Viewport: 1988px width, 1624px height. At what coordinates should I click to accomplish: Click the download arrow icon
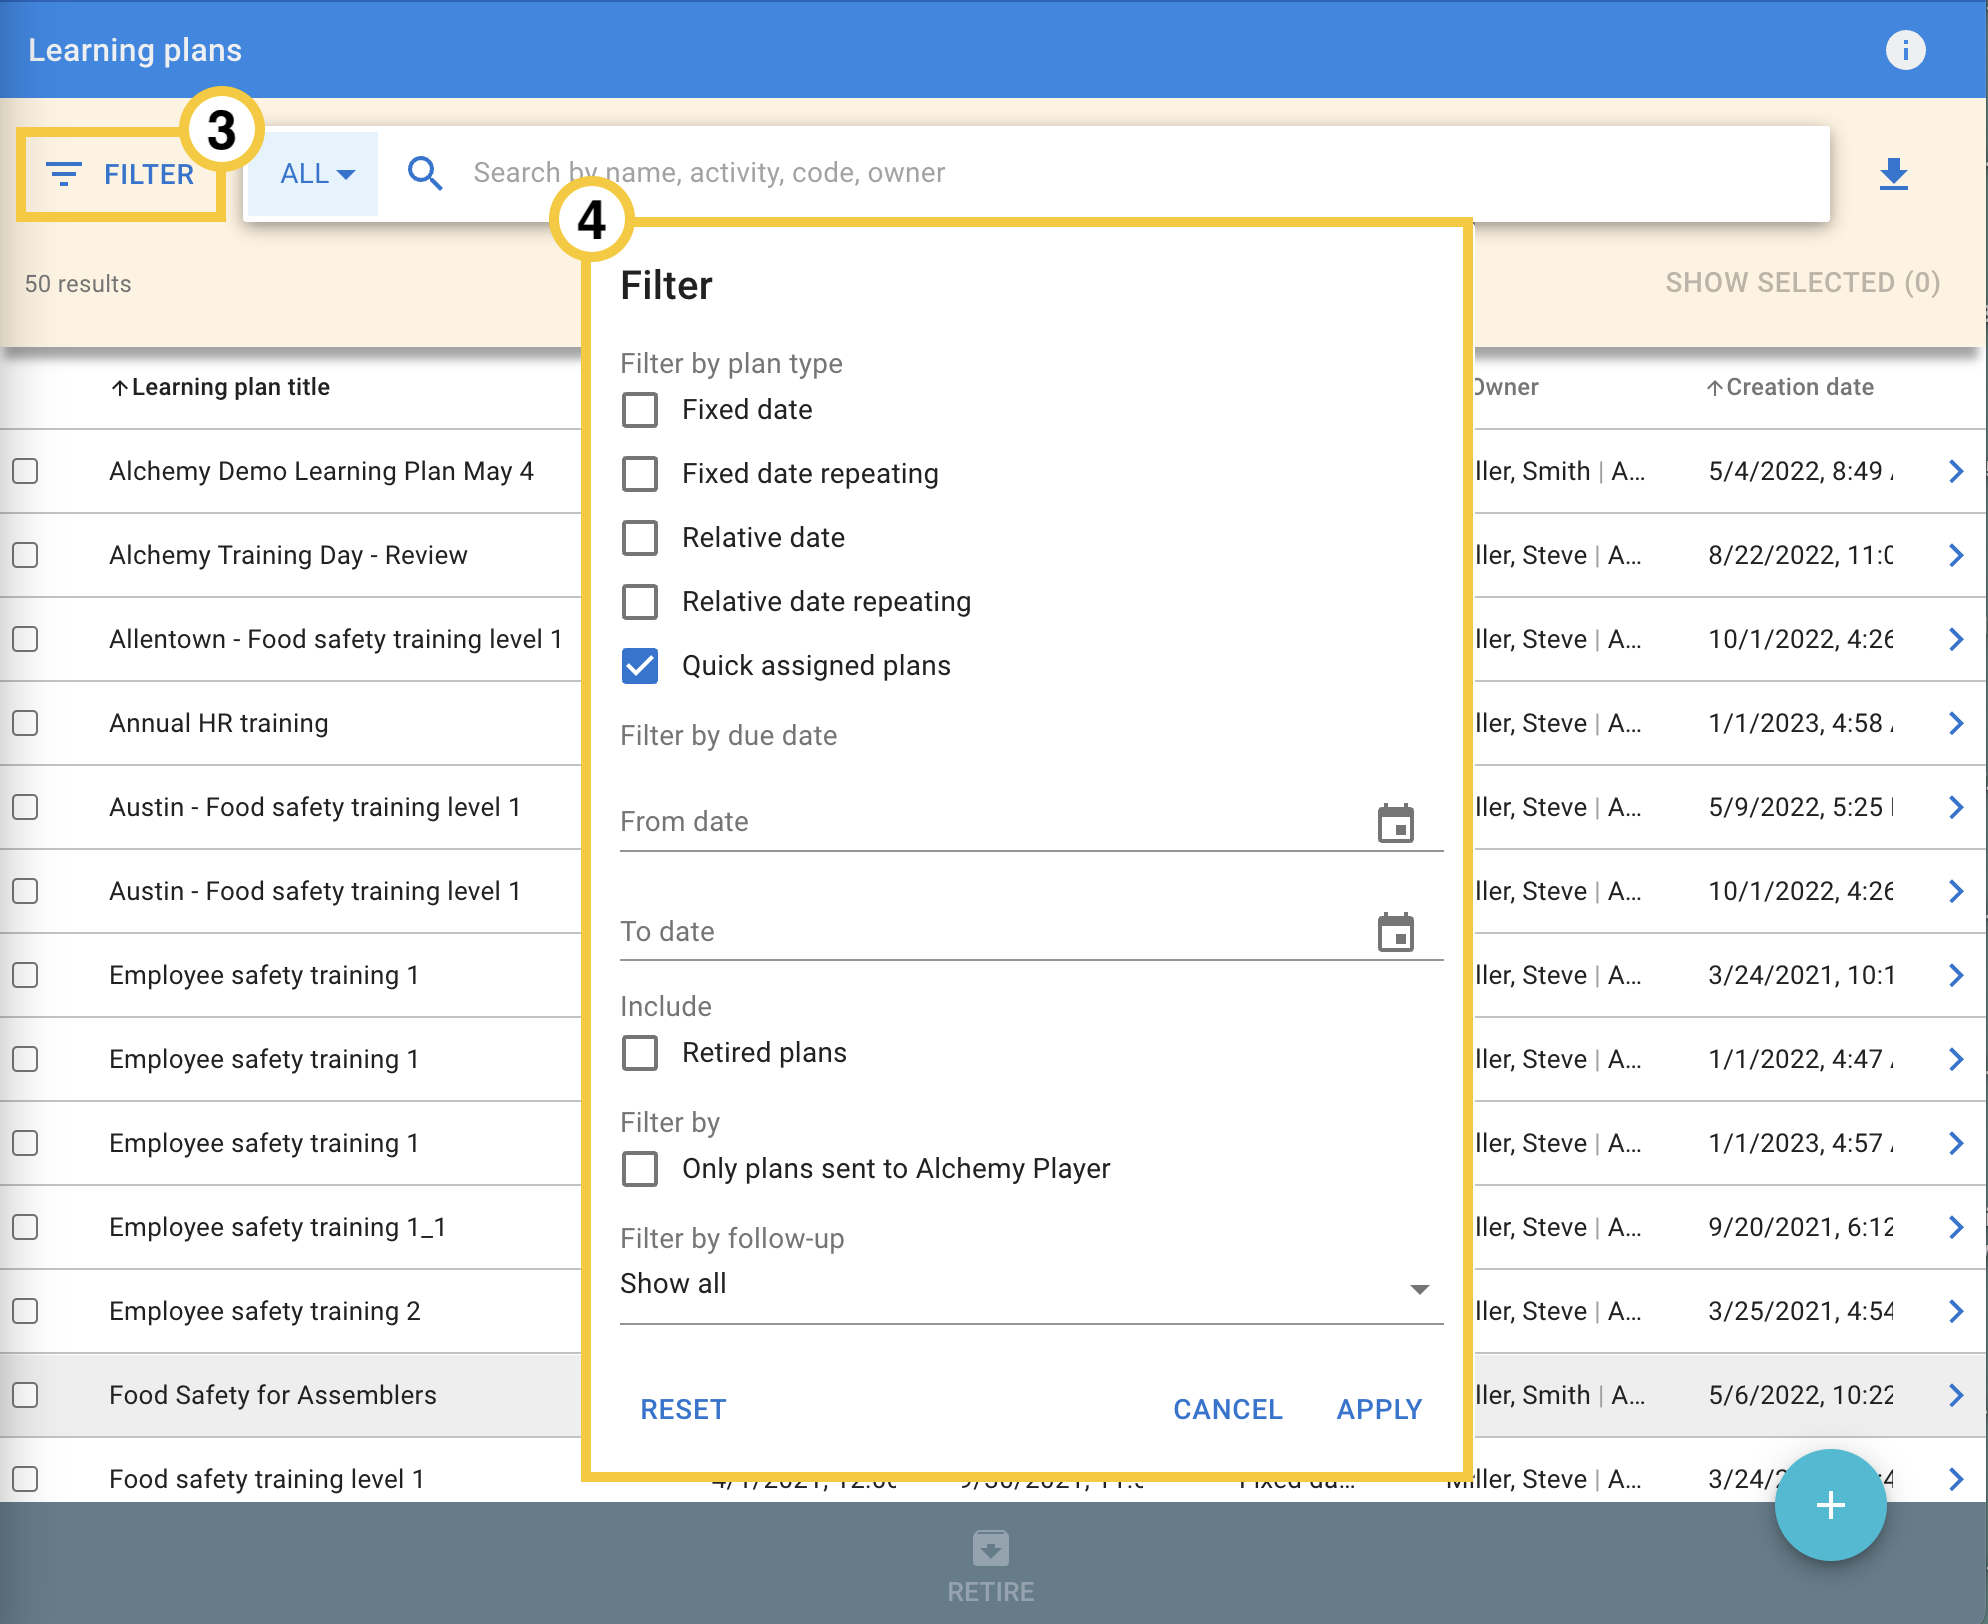pos(1893,174)
